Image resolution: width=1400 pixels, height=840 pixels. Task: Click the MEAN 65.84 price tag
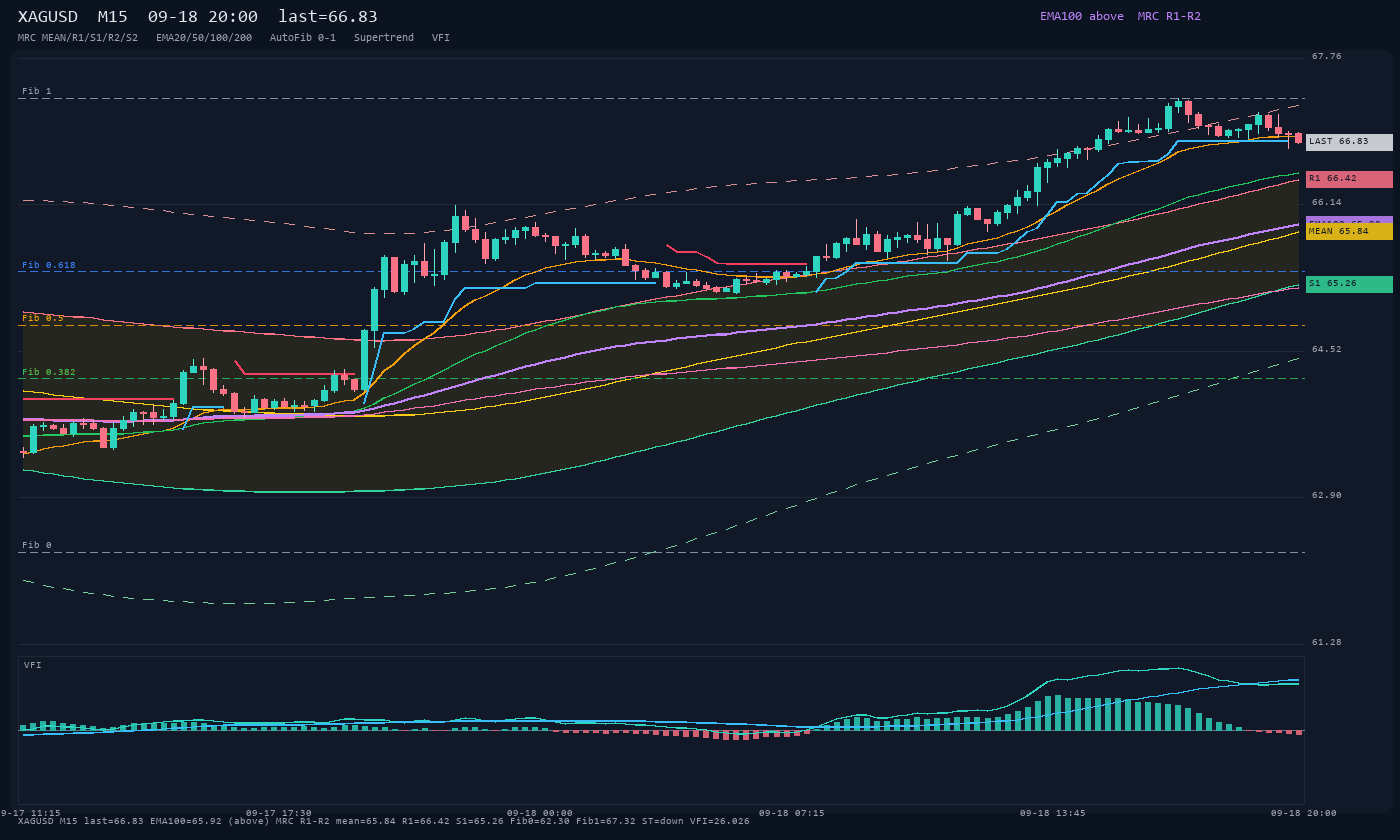tap(1349, 231)
